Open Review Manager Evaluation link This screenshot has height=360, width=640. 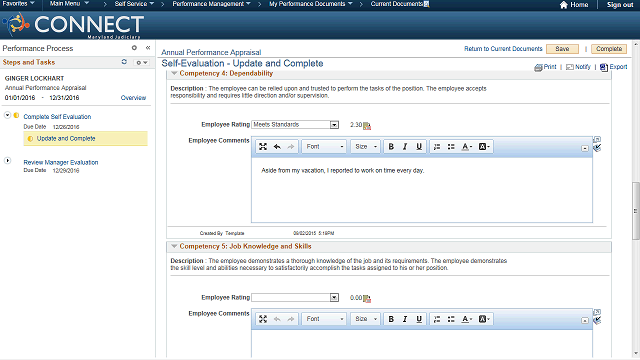(61, 162)
